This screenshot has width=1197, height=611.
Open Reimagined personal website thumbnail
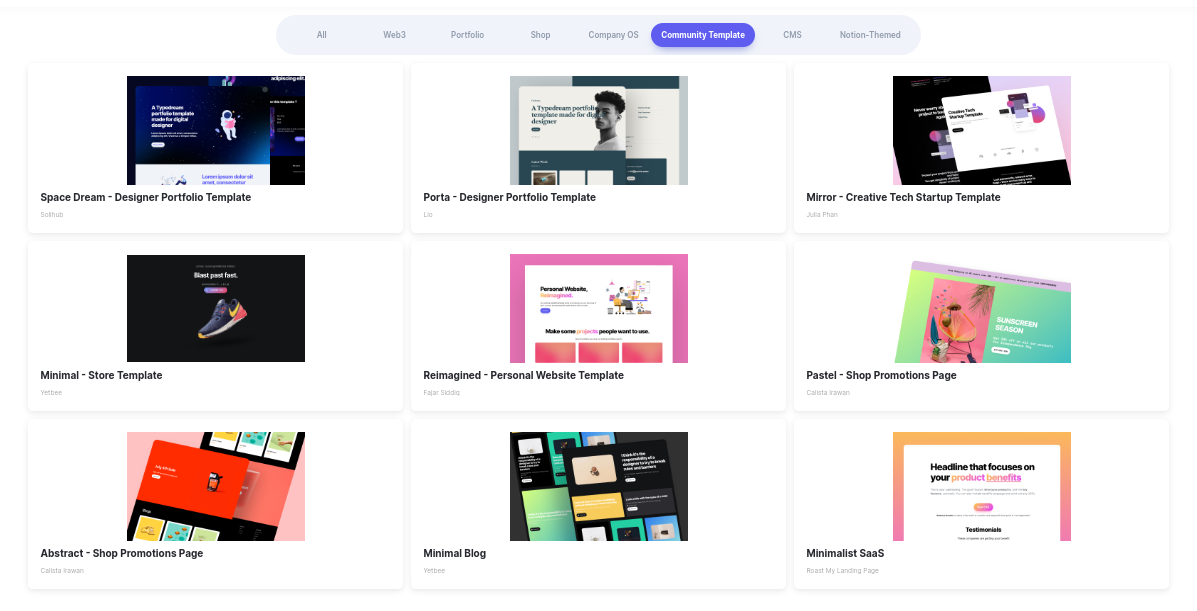click(x=599, y=309)
